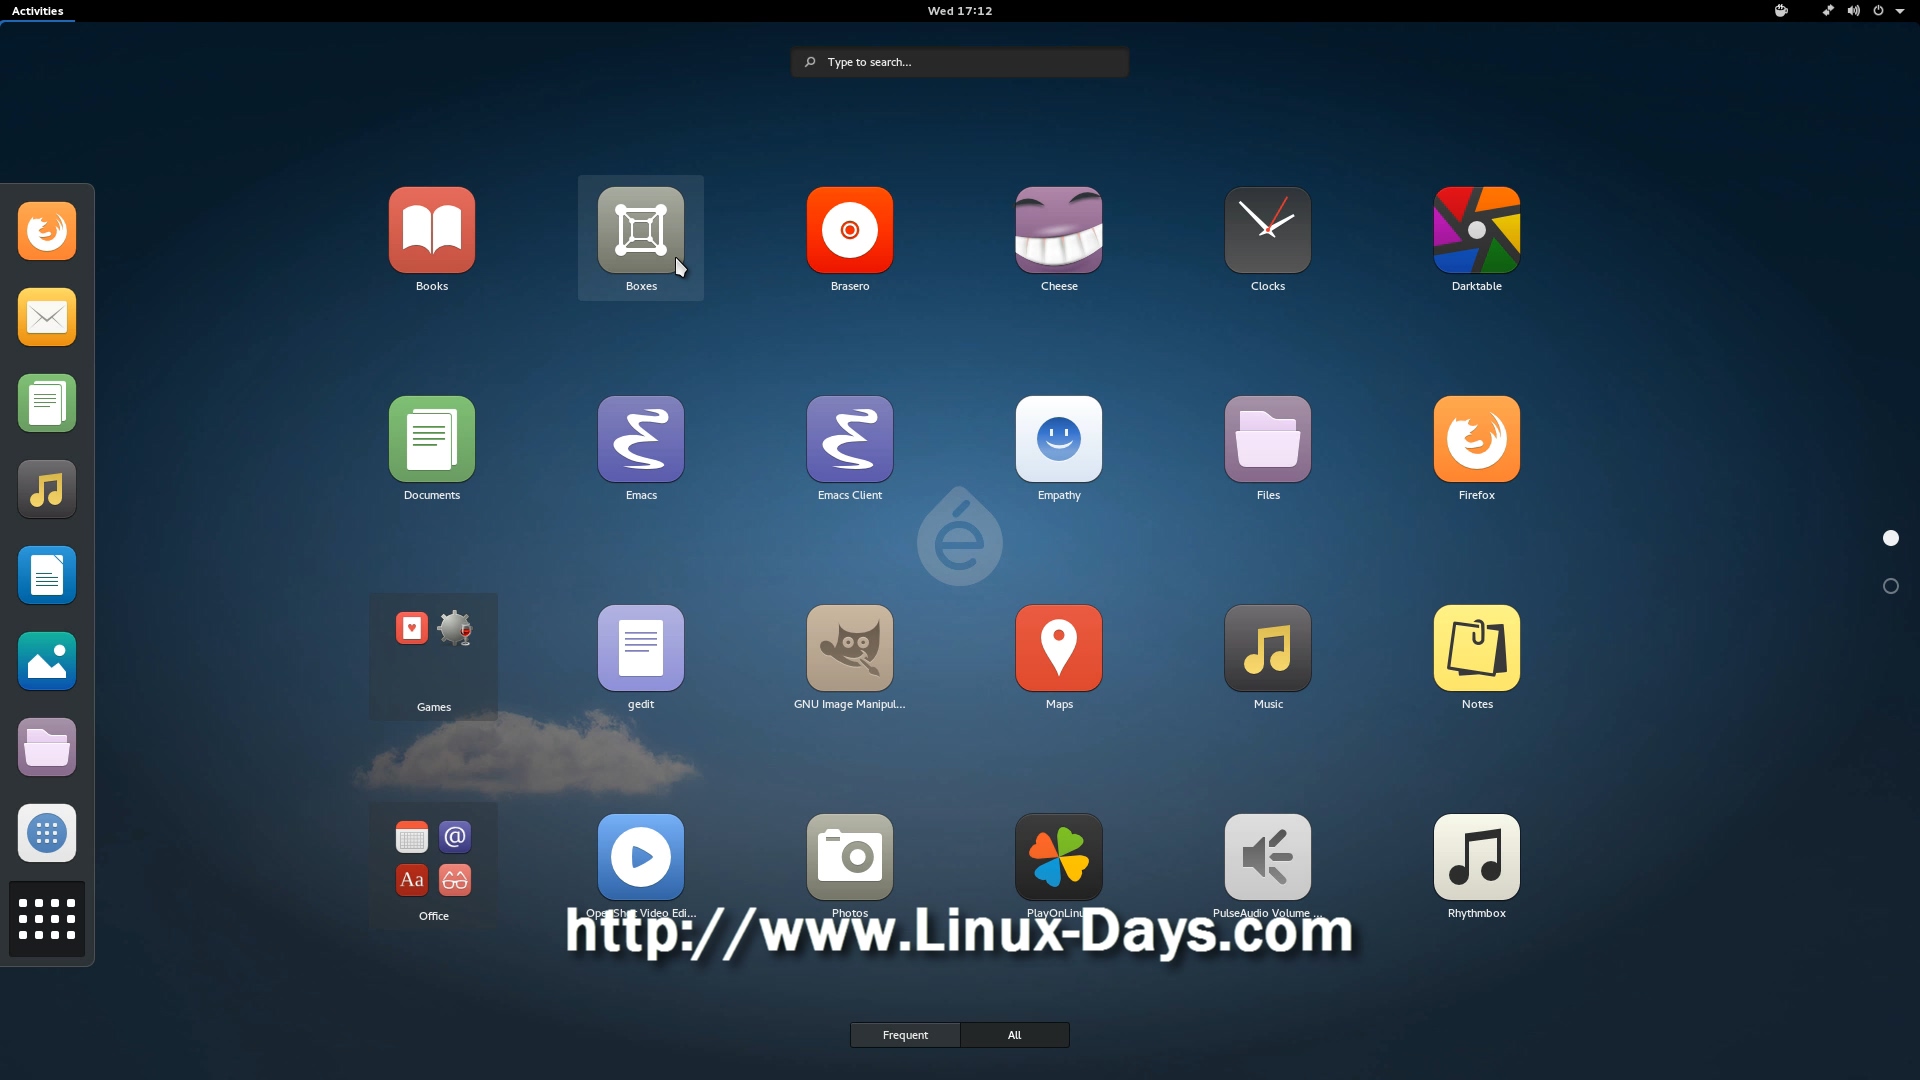Viewport: 1920px width, 1080px height.
Task: Open mail client from the dash
Action: pos(47,318)
